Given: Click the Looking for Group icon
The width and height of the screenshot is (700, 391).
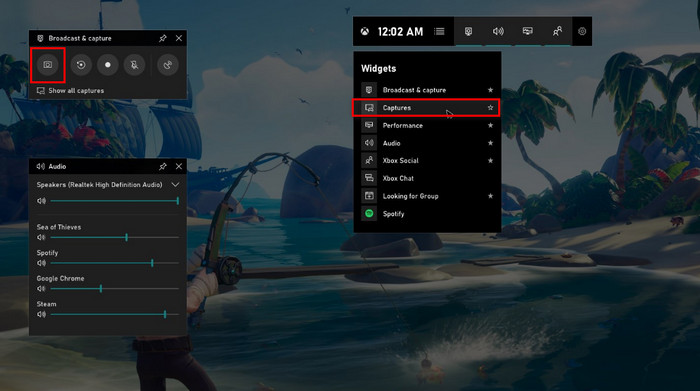Looking at the screenshot, I should click(369, 196).
